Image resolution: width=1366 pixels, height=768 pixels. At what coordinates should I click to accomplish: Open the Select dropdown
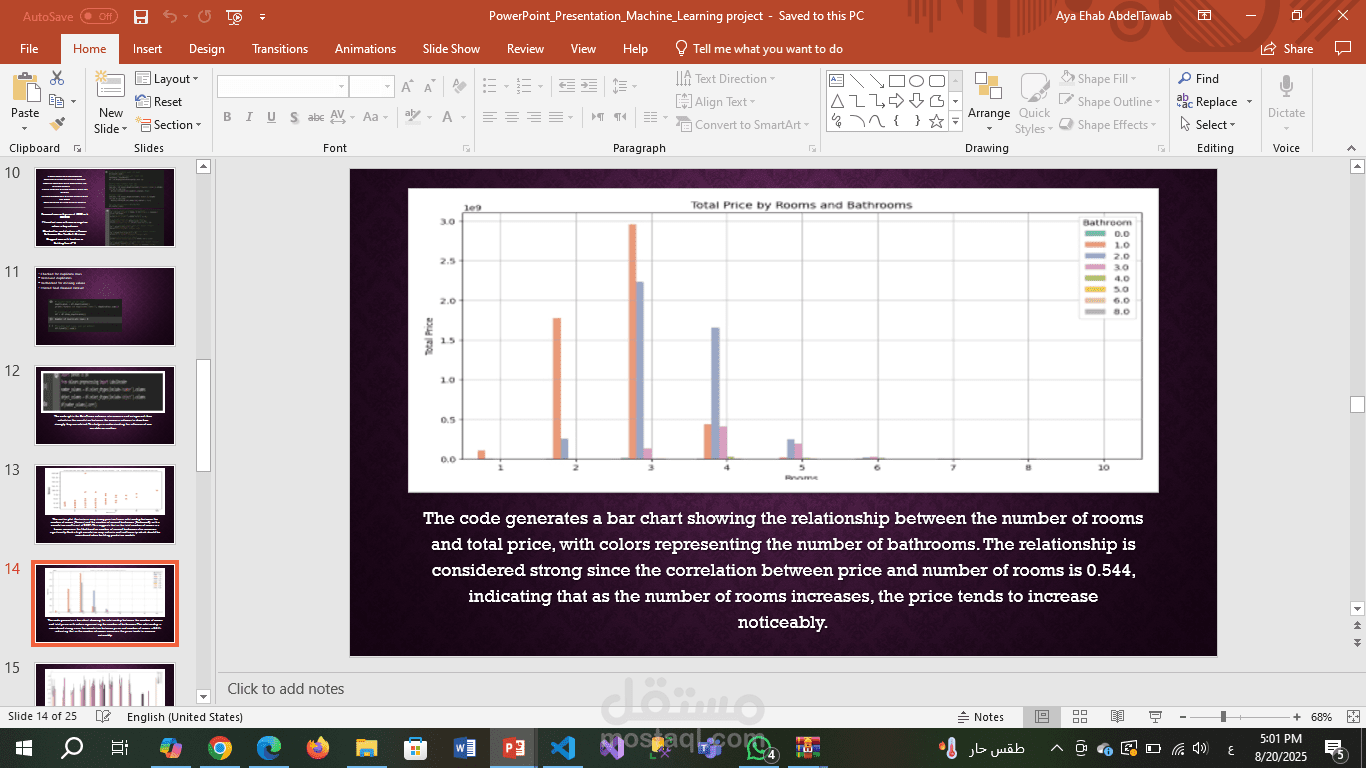pyautogui.click(x=1207, y=125)
